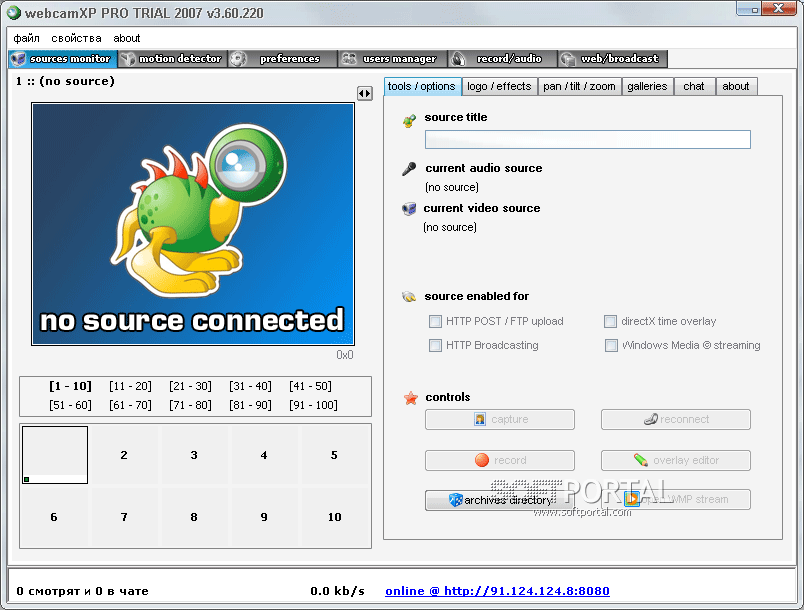Select source range [71 - 80]

point(190,405)
